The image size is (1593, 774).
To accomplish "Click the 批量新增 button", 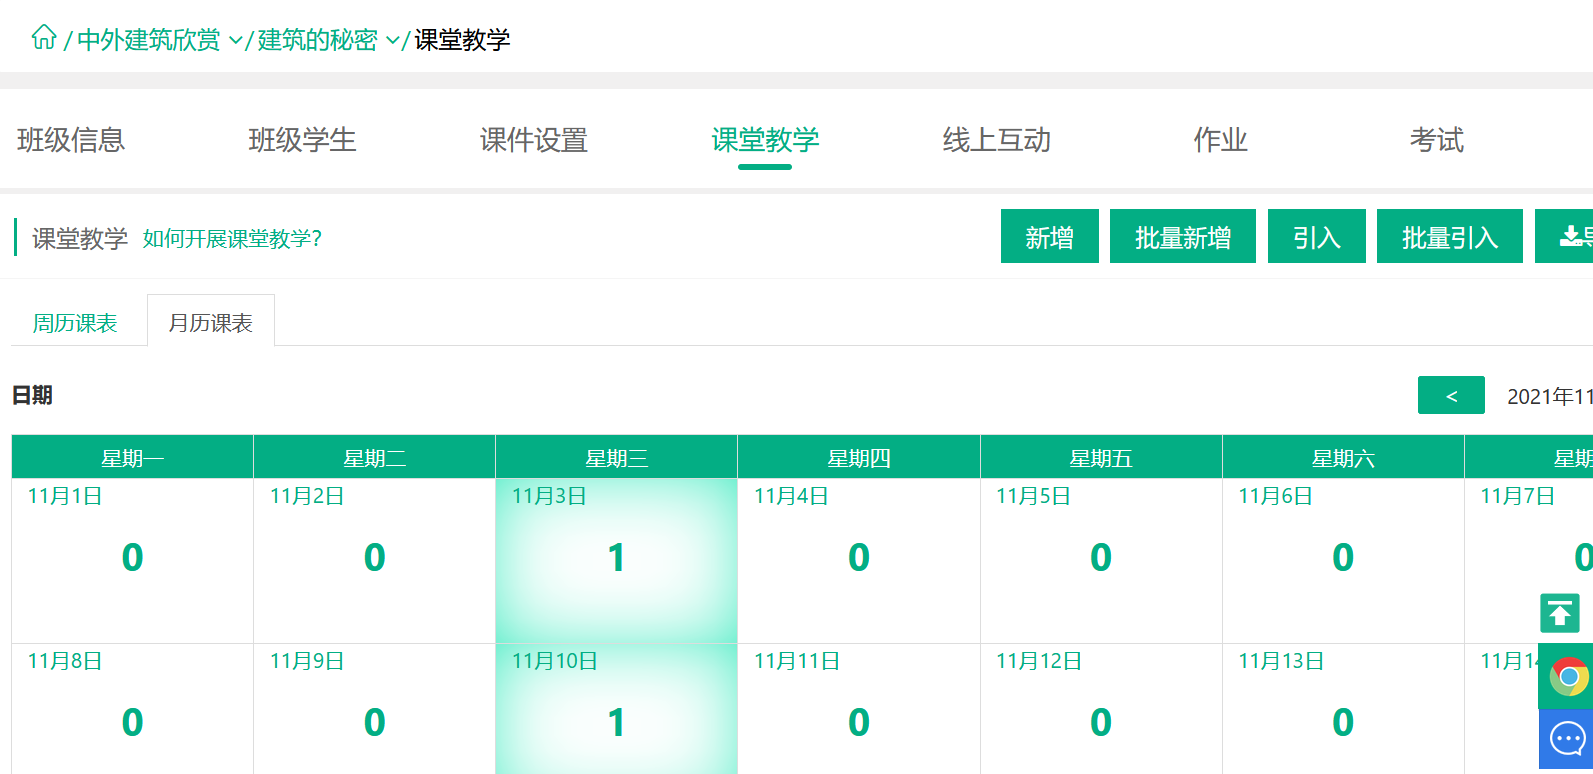I will pyautogui.click(x=1182, y=237).
